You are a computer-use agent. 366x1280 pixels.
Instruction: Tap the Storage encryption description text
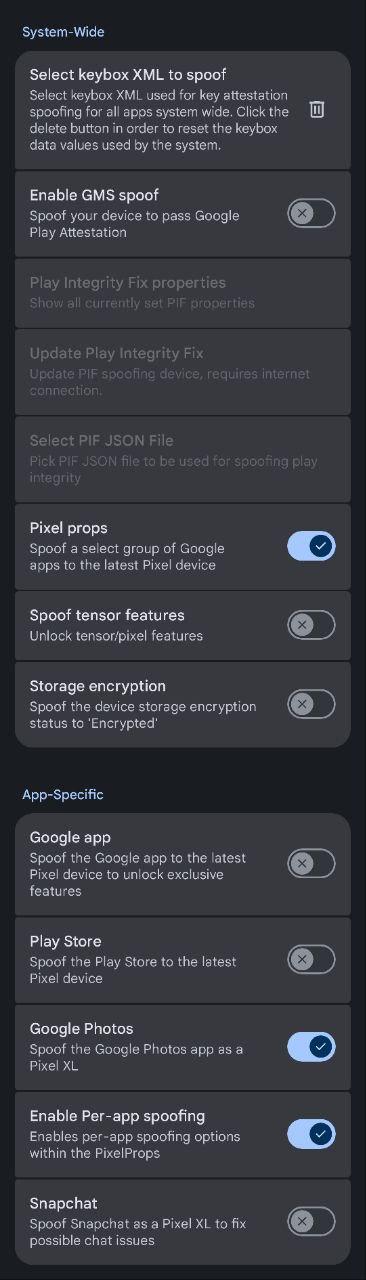(x=143, y=714)
